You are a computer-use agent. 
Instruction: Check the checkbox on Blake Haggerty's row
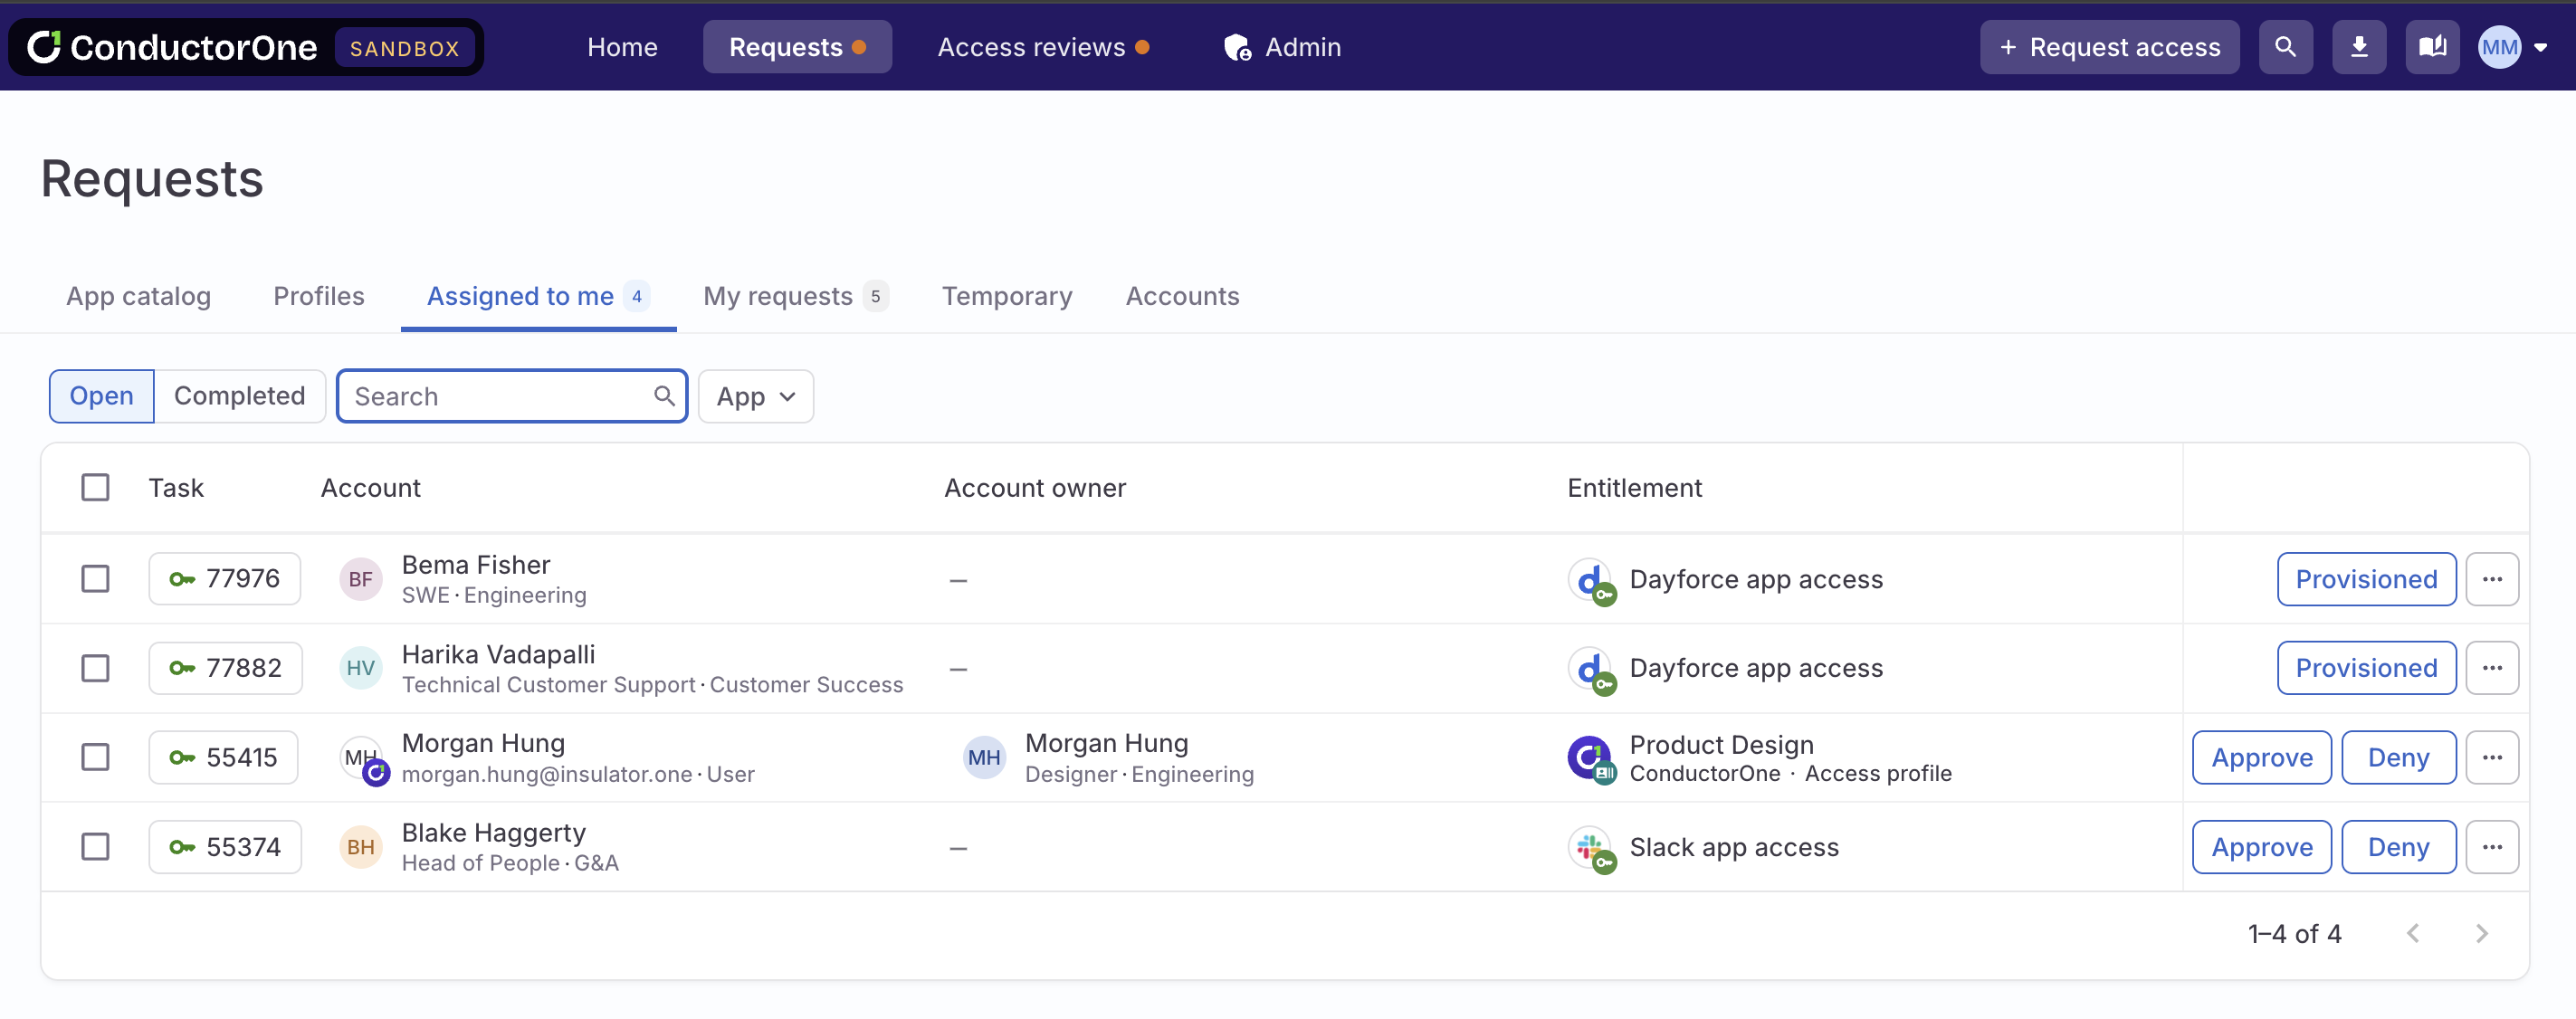95,847
